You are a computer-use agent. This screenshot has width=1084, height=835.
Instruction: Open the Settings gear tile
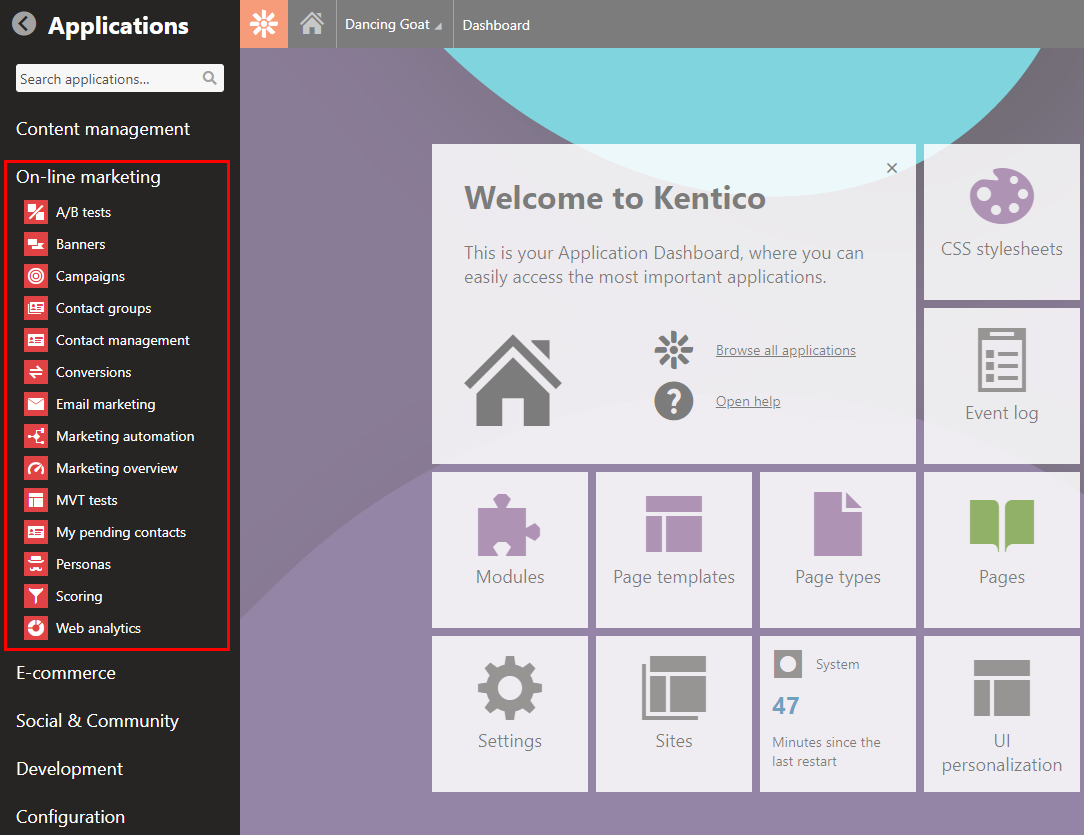coord(510,714)
